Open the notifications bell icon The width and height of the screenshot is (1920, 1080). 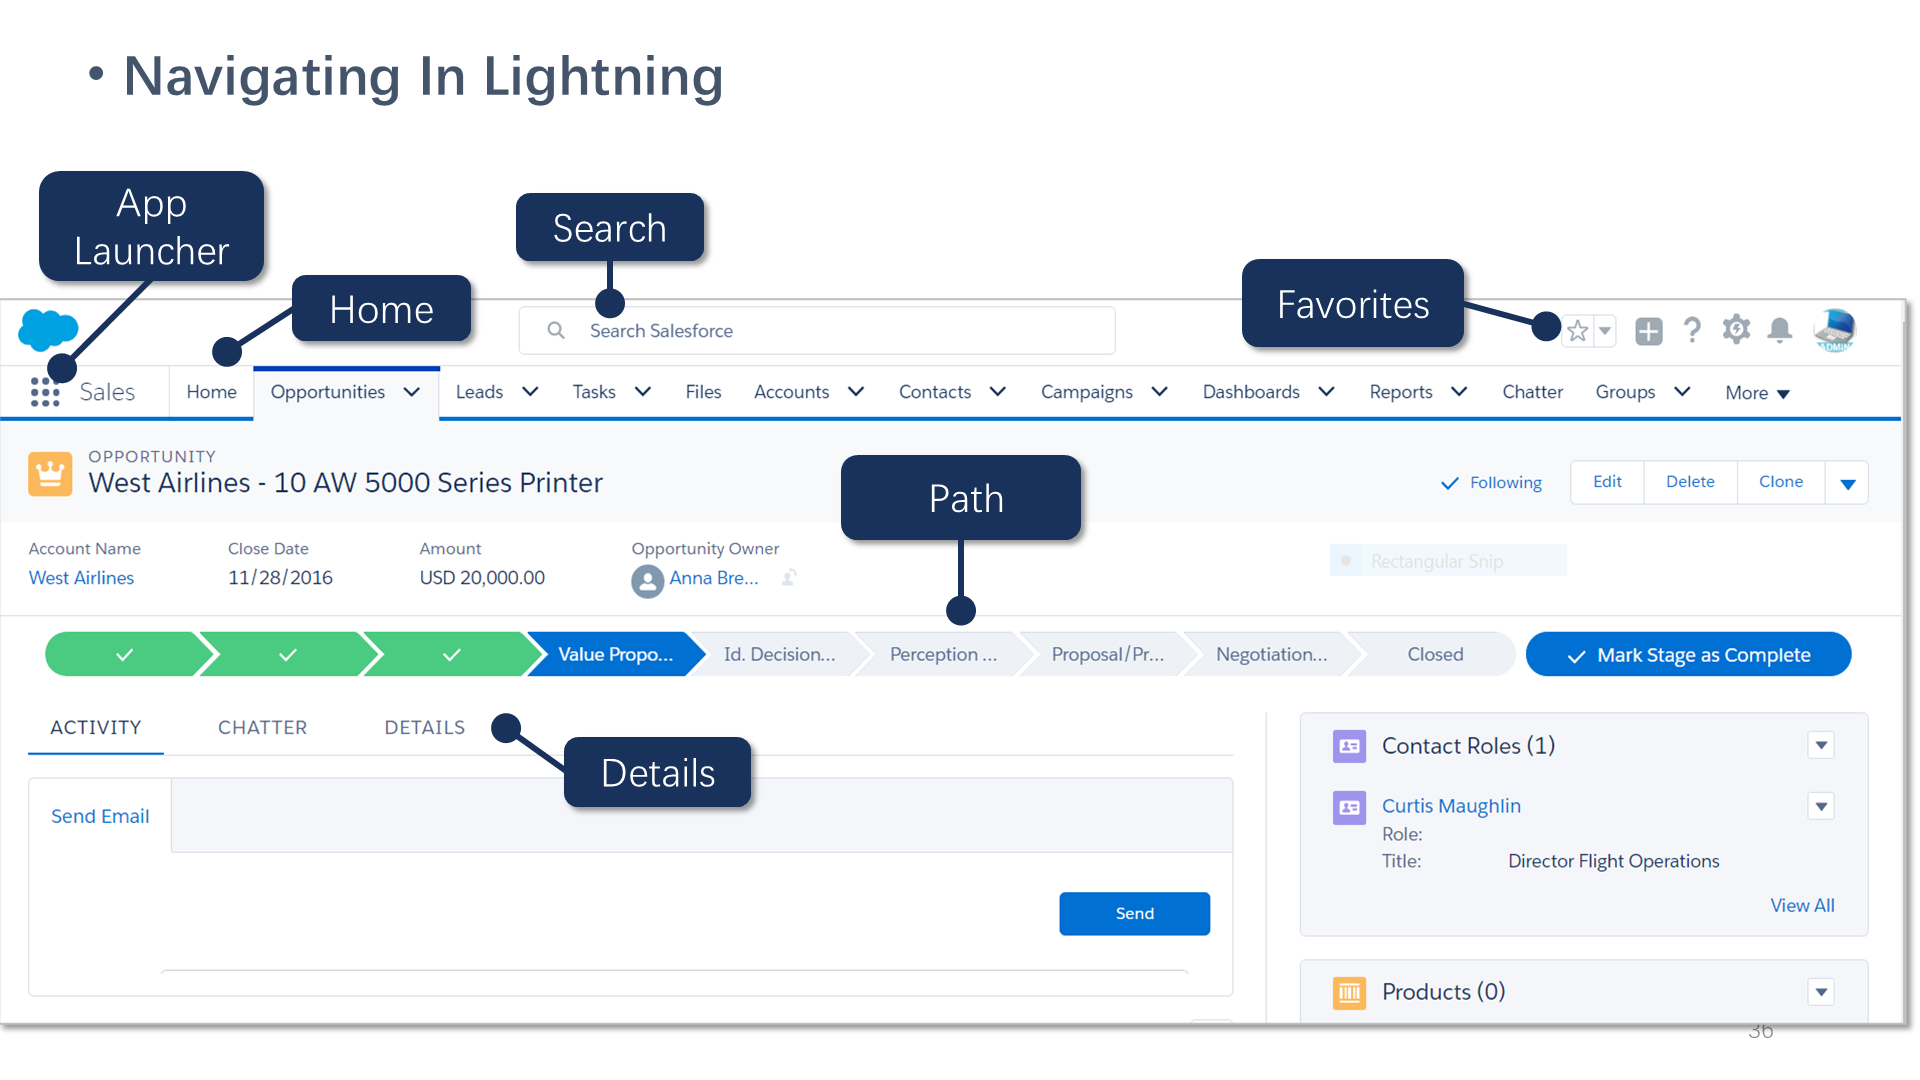tap(1780, 330)
